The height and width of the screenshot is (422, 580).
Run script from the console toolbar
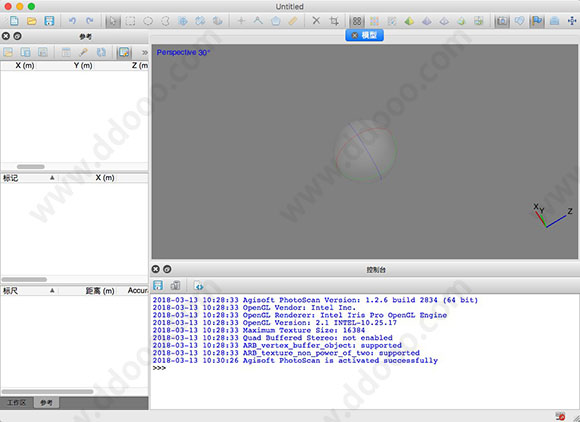[x=198, y=285]
